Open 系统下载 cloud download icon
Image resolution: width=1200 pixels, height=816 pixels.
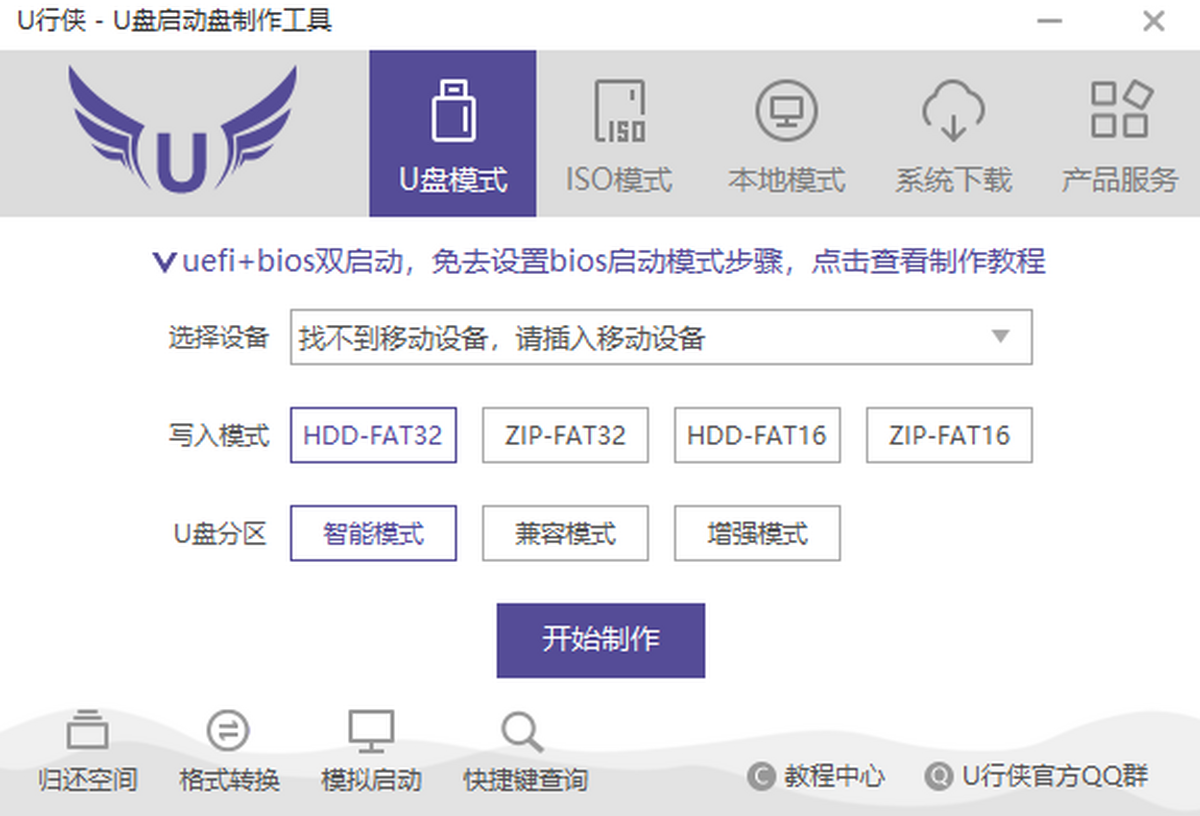point(952,110)
